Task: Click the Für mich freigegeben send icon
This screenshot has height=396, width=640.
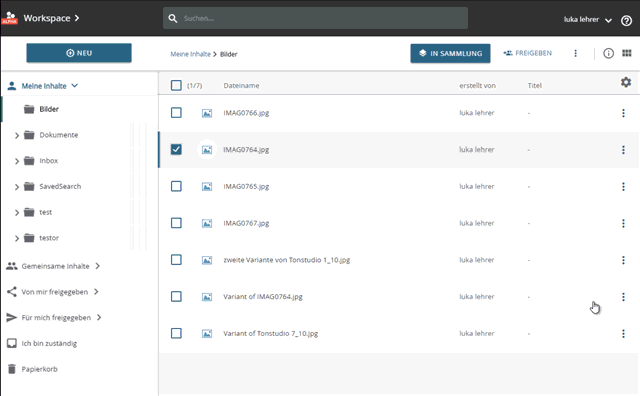Action: click(x=12, y=318)
